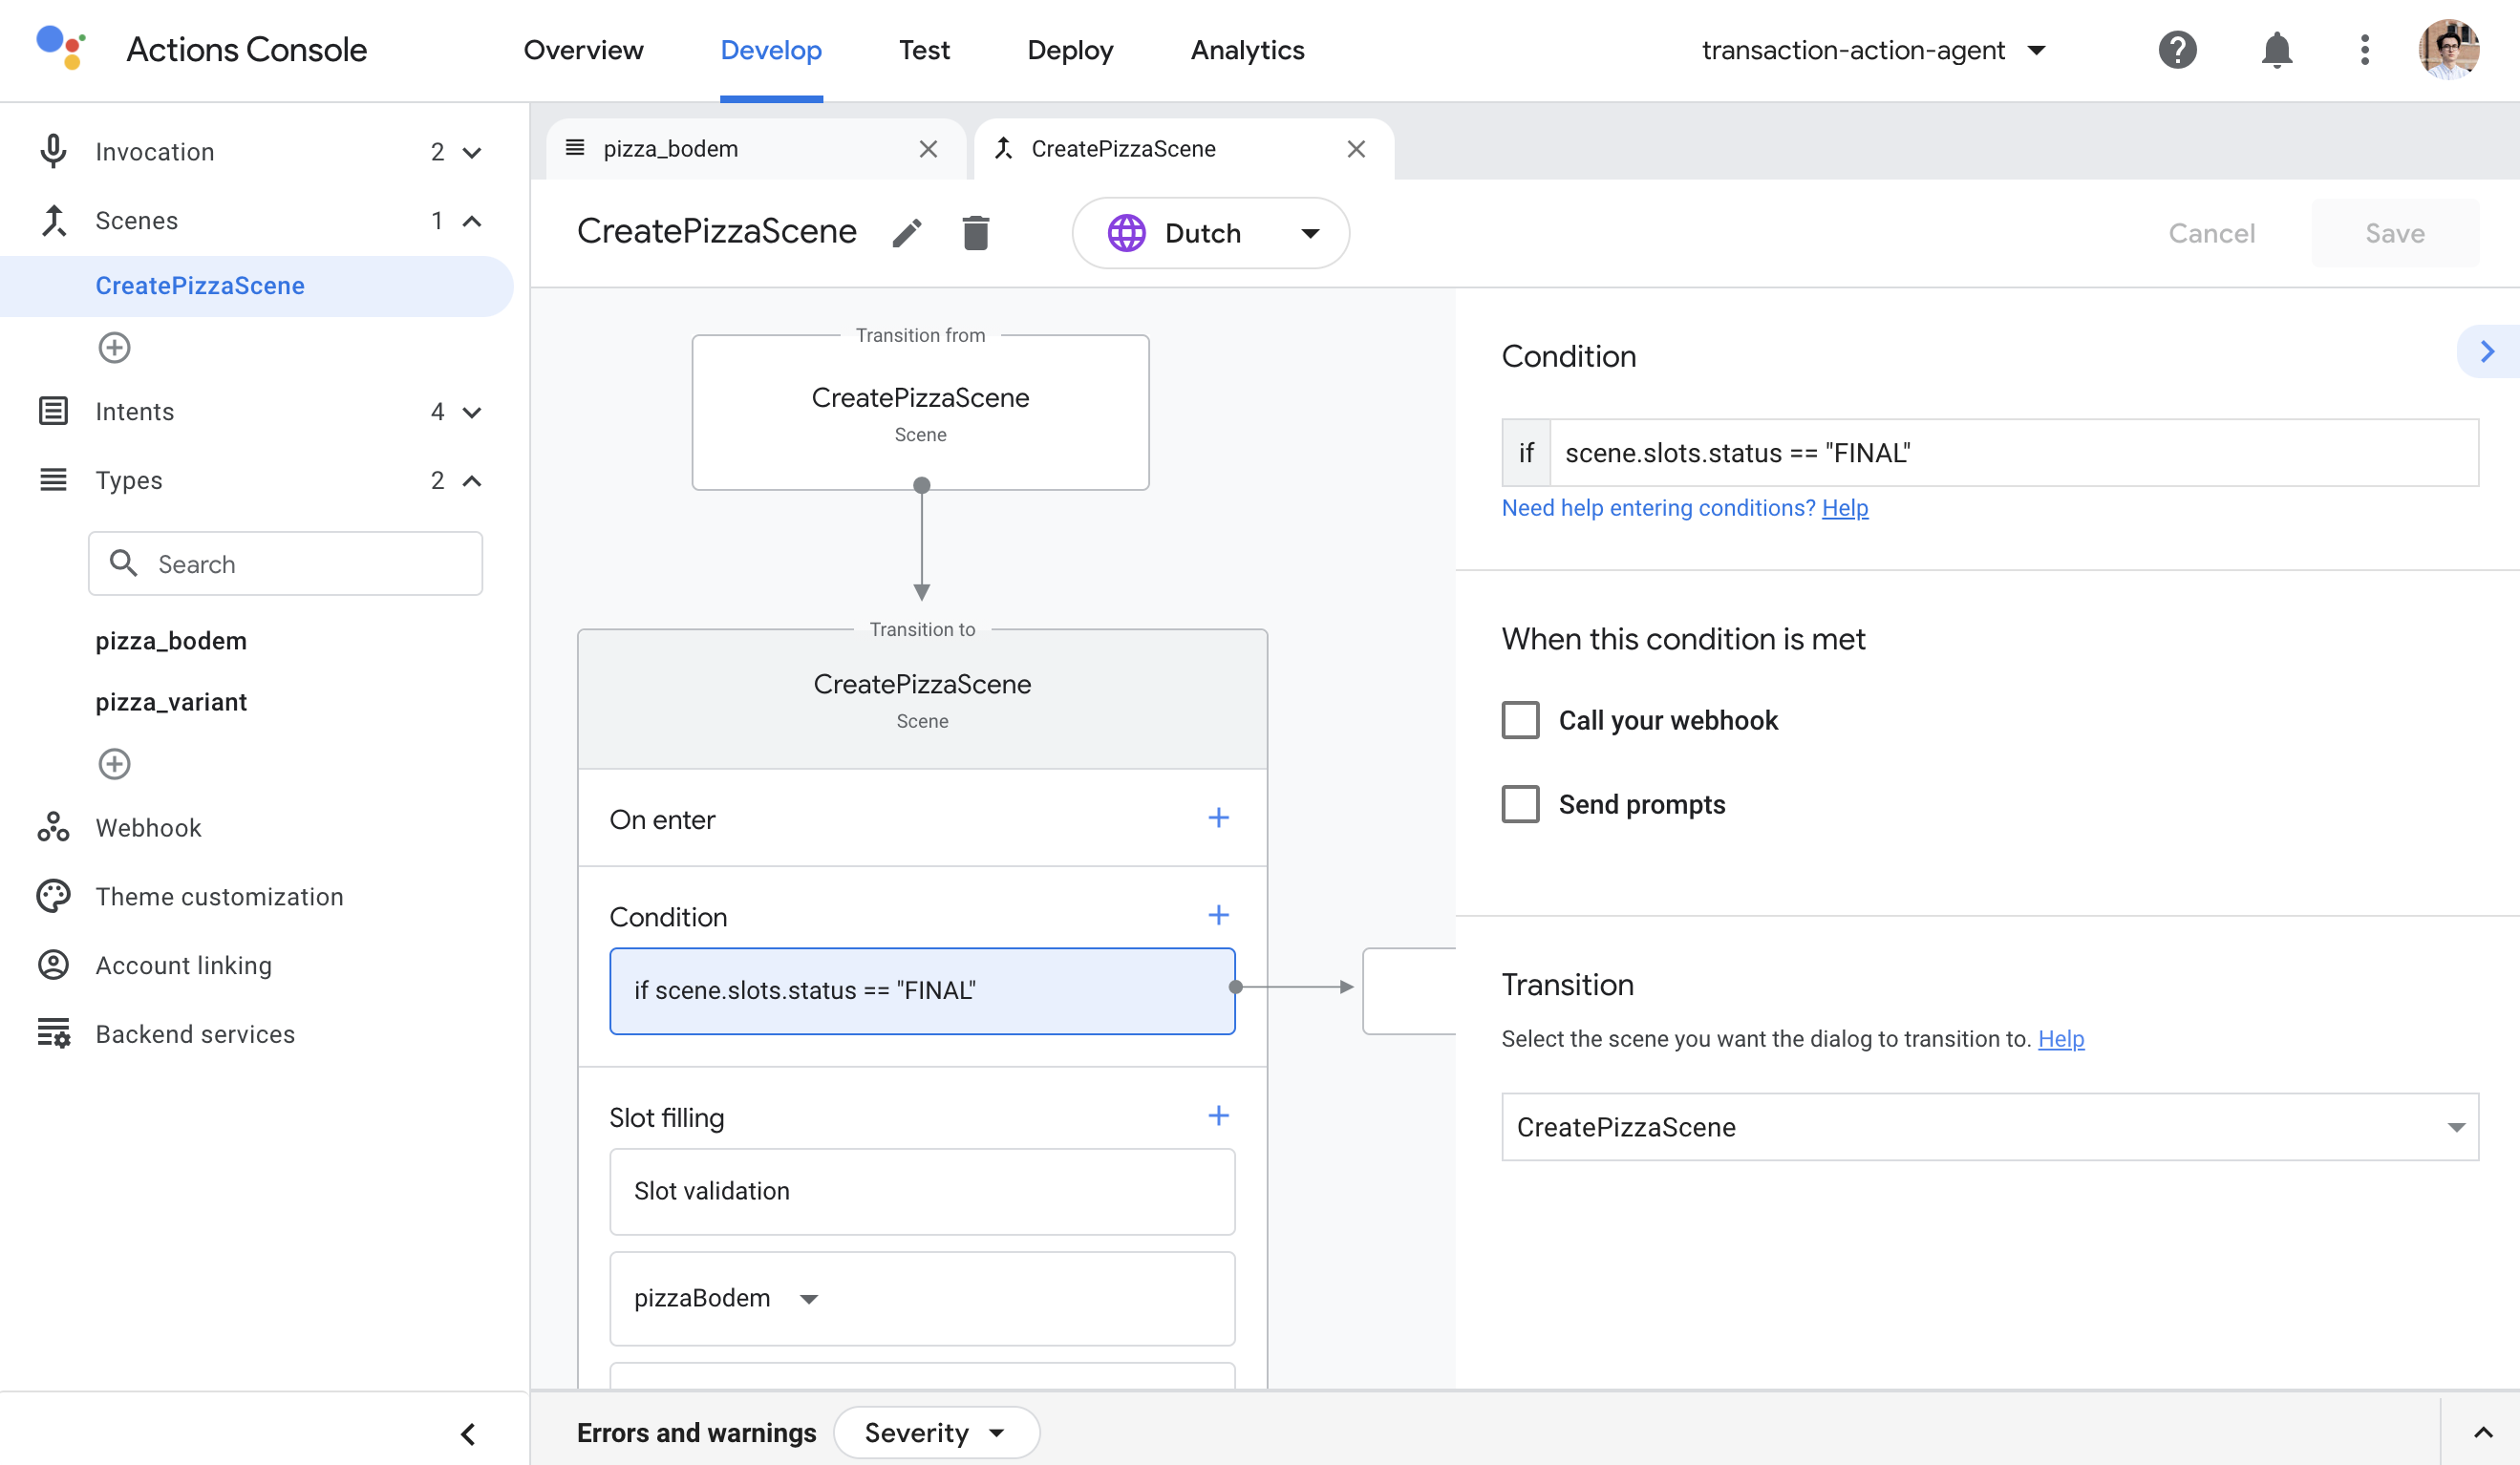The width and height of the screenshot is (2520, 1465).
Task: Click the Account linking person icon
Action: coord(54,965)
